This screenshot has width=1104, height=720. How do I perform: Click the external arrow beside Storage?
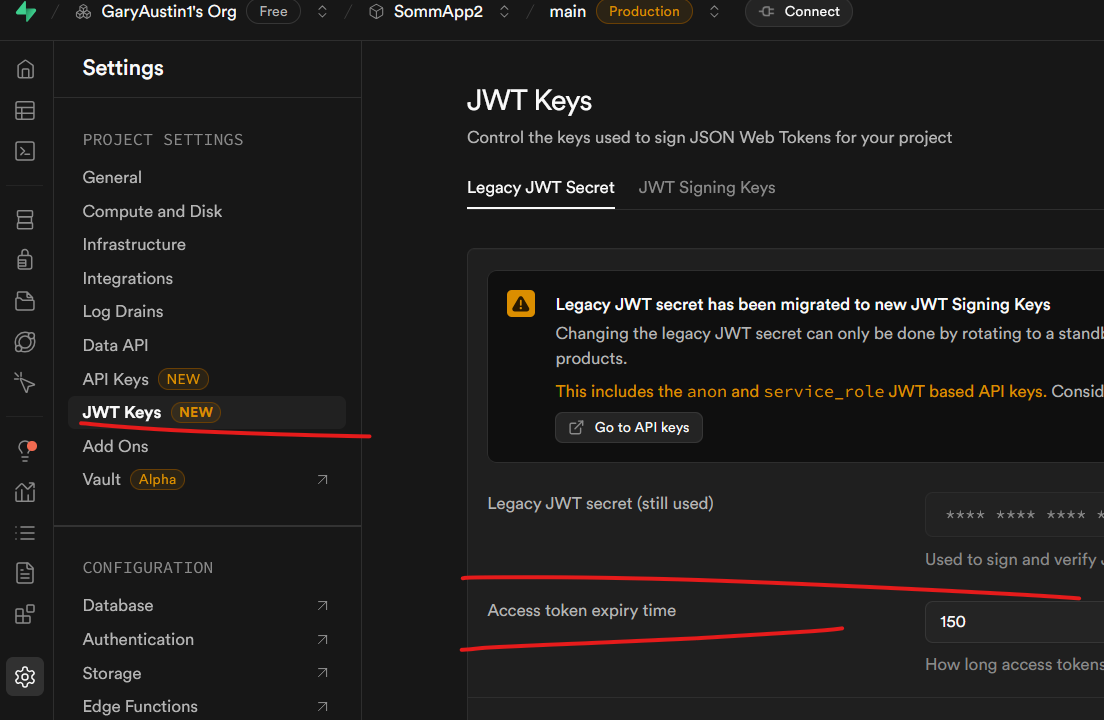322,673
